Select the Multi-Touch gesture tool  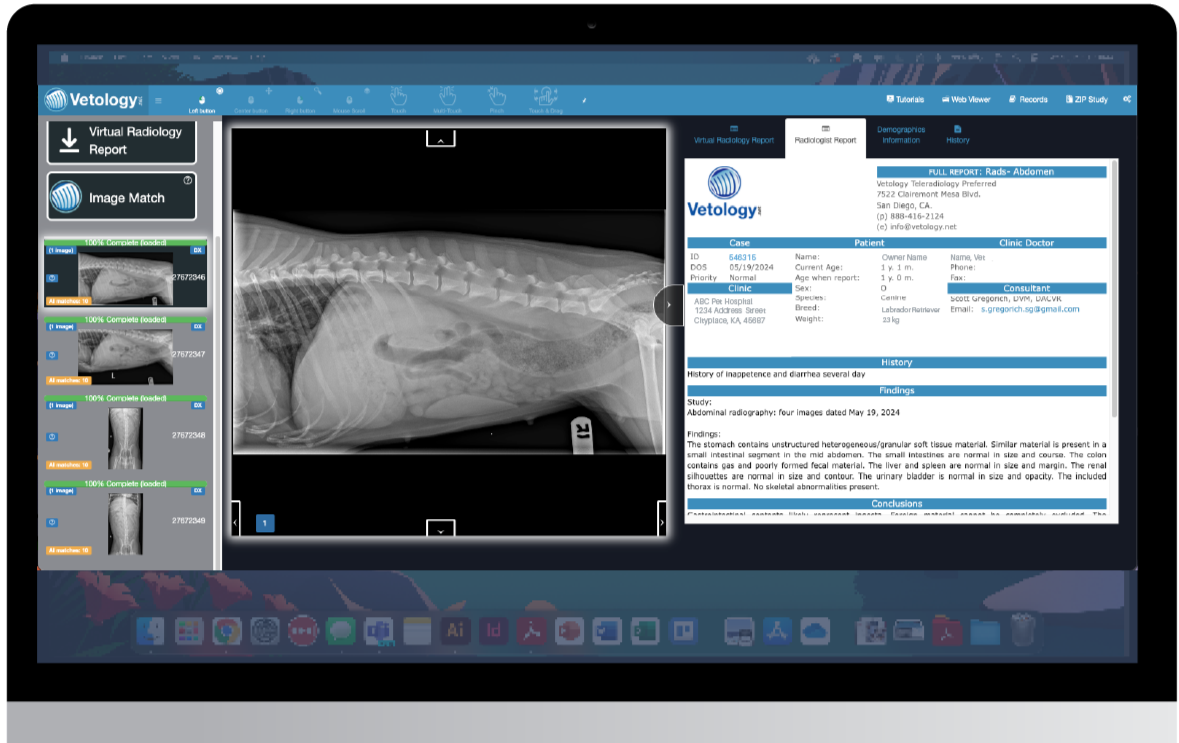[x=446, y=98]
